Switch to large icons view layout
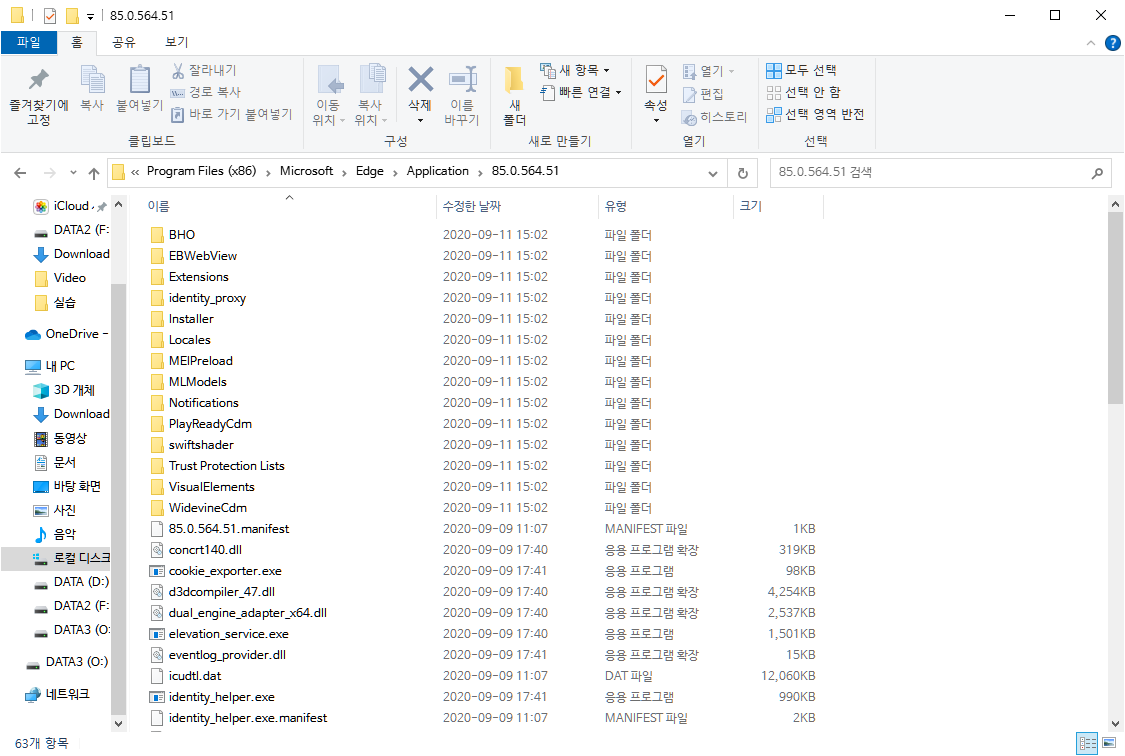Image resolution: width=1125 pixels, height=756 pixels. (x=1108, y=743)
